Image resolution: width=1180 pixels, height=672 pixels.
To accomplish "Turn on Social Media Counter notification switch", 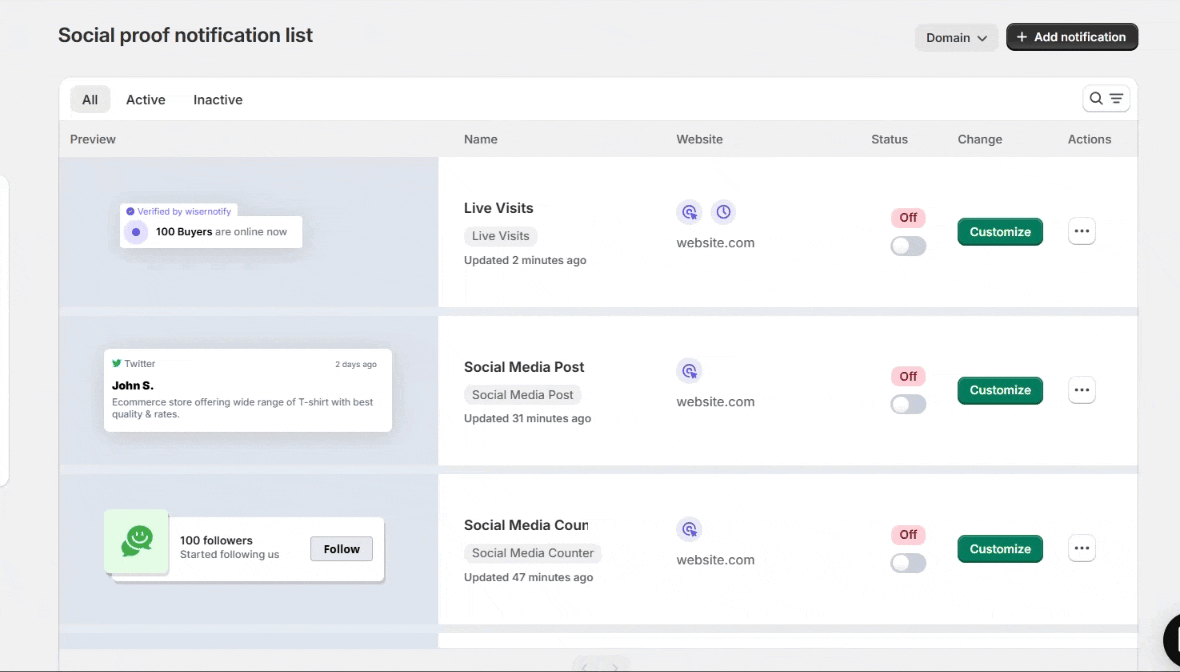I will tap(908, 563).
